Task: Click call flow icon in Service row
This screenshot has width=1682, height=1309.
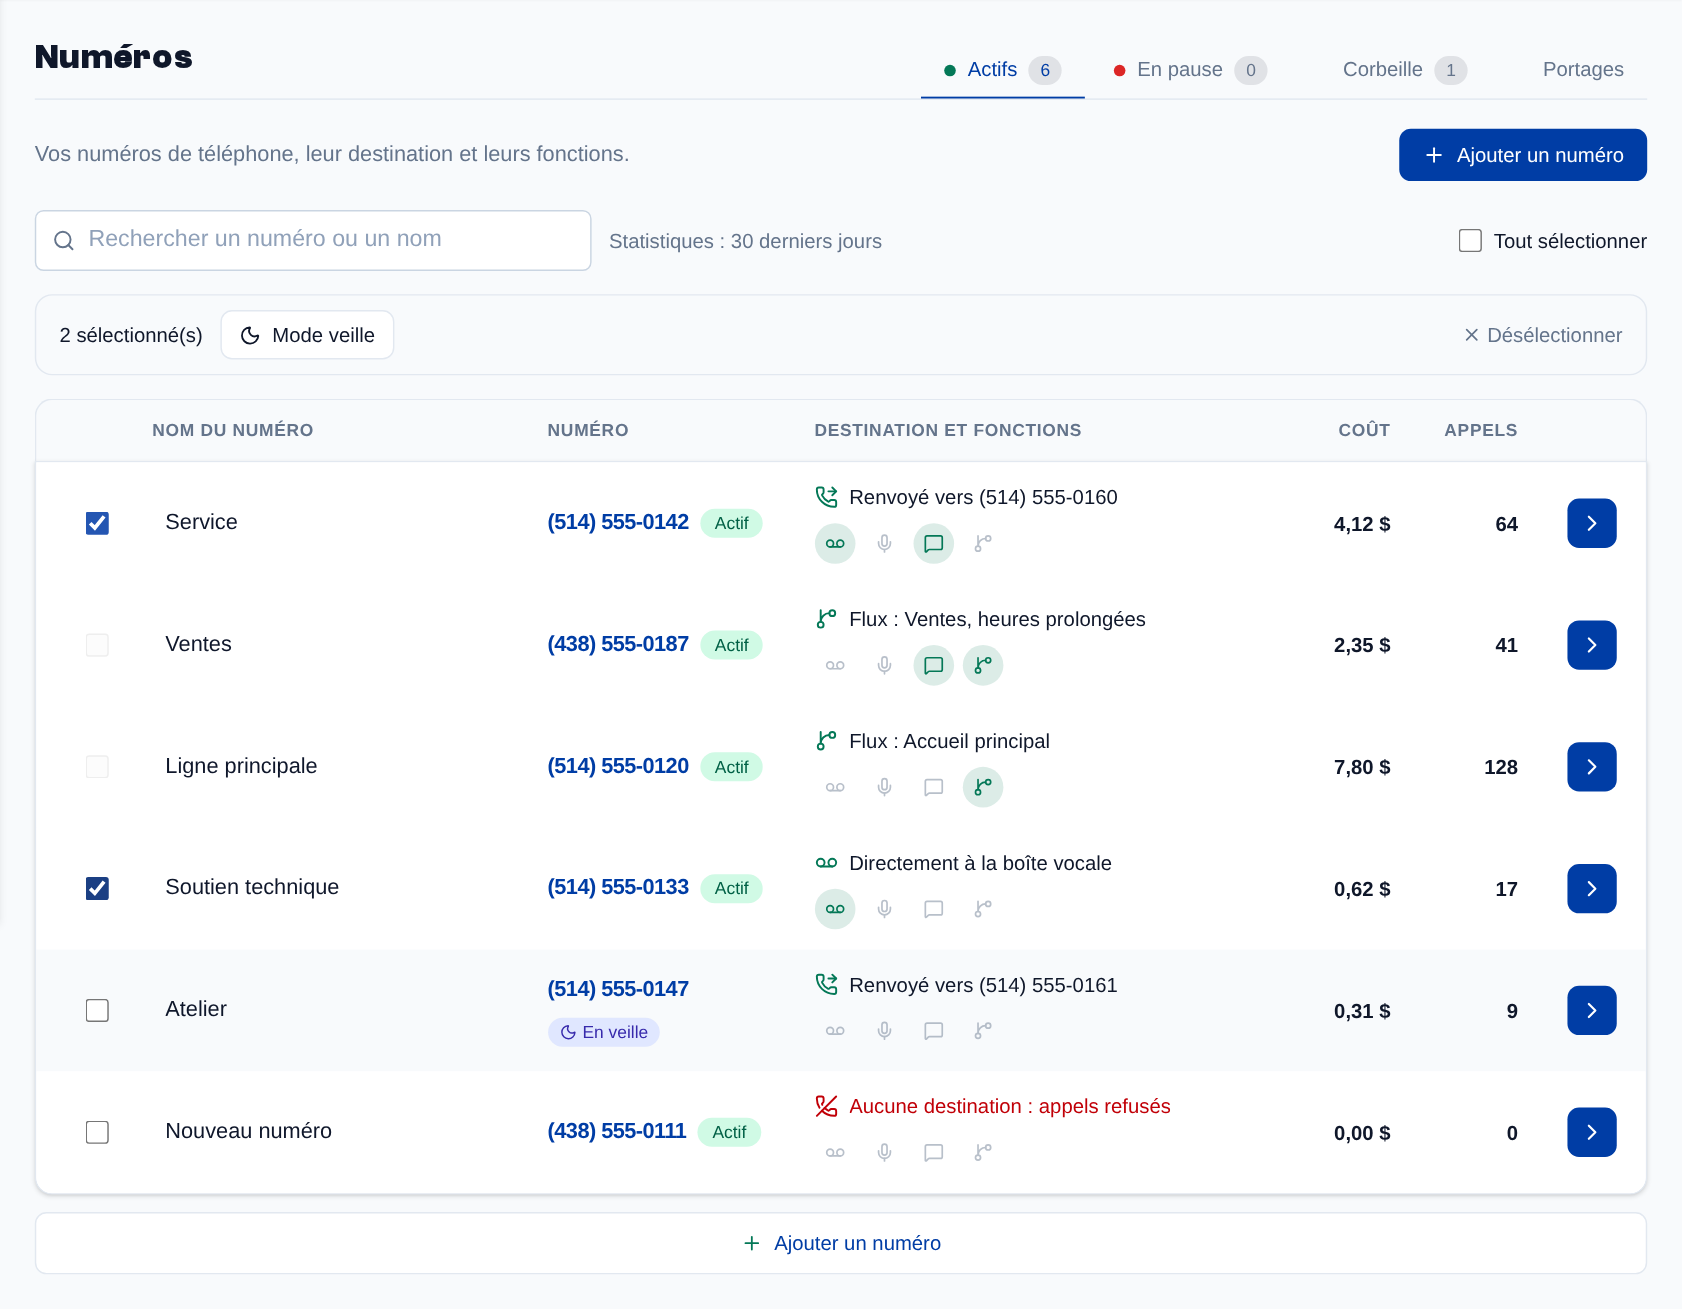Action: (x=983, y=544)
